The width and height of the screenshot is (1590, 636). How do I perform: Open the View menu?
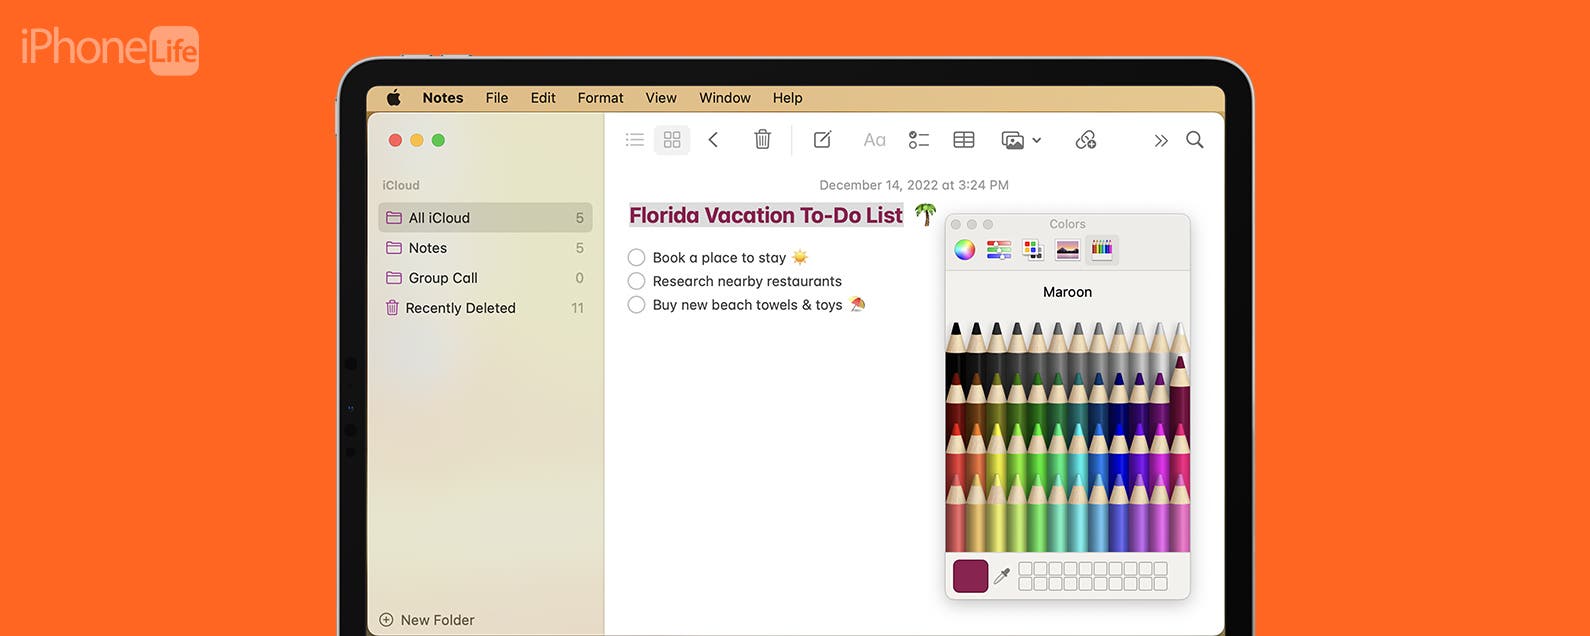pos(660,98)
